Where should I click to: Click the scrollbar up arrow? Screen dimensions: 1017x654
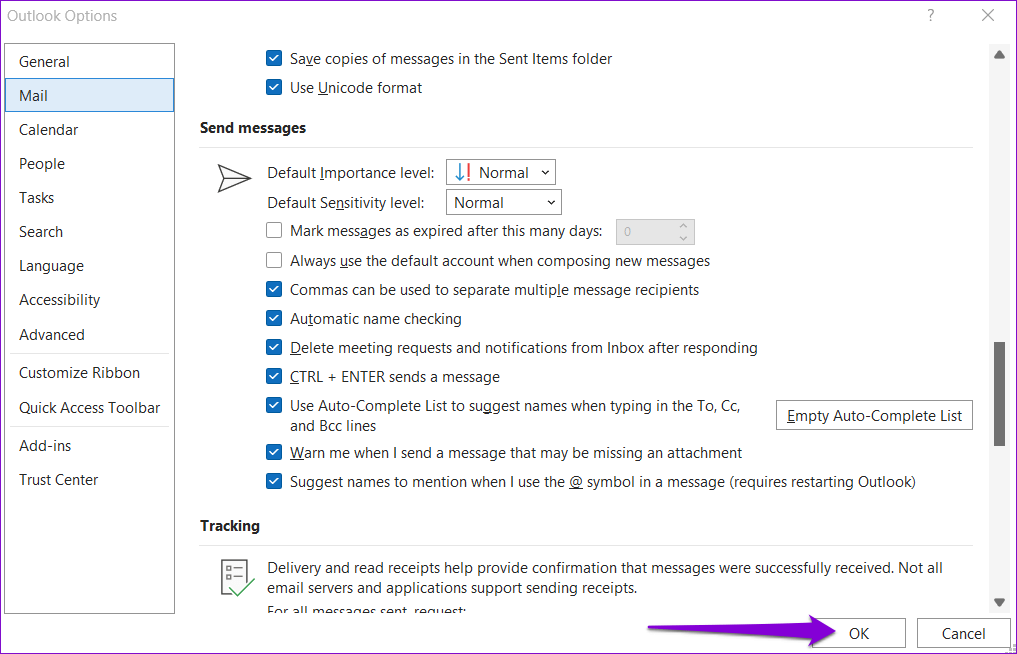(x=999, y=55)
